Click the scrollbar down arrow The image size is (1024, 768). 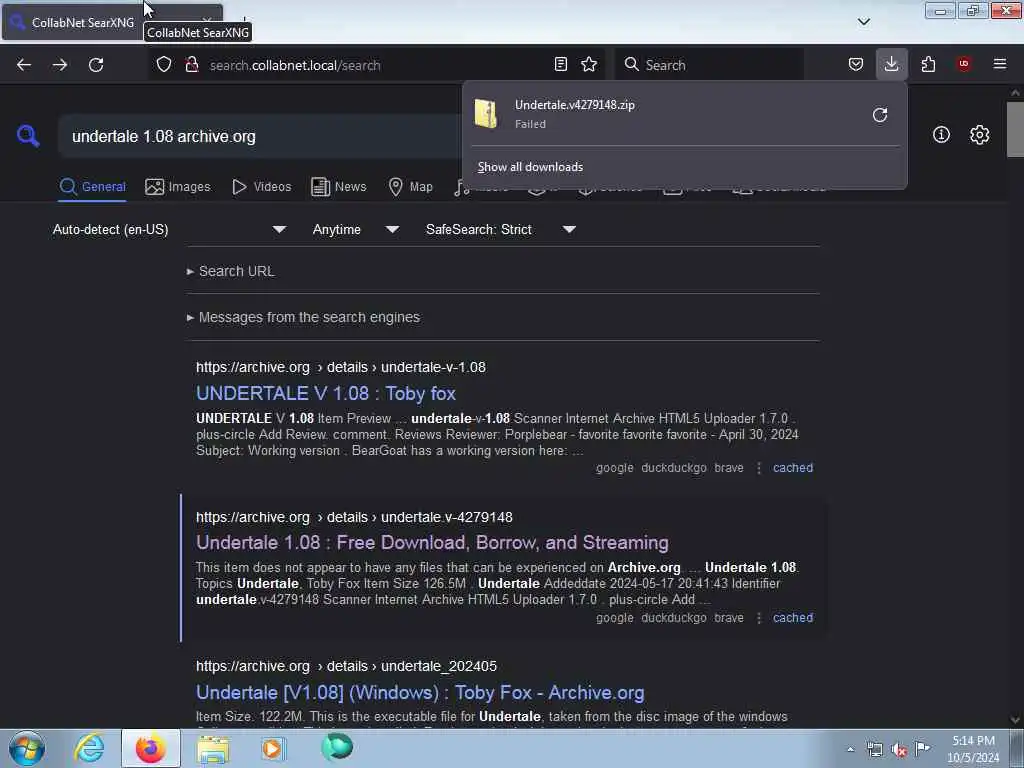tap(1015, 720)
